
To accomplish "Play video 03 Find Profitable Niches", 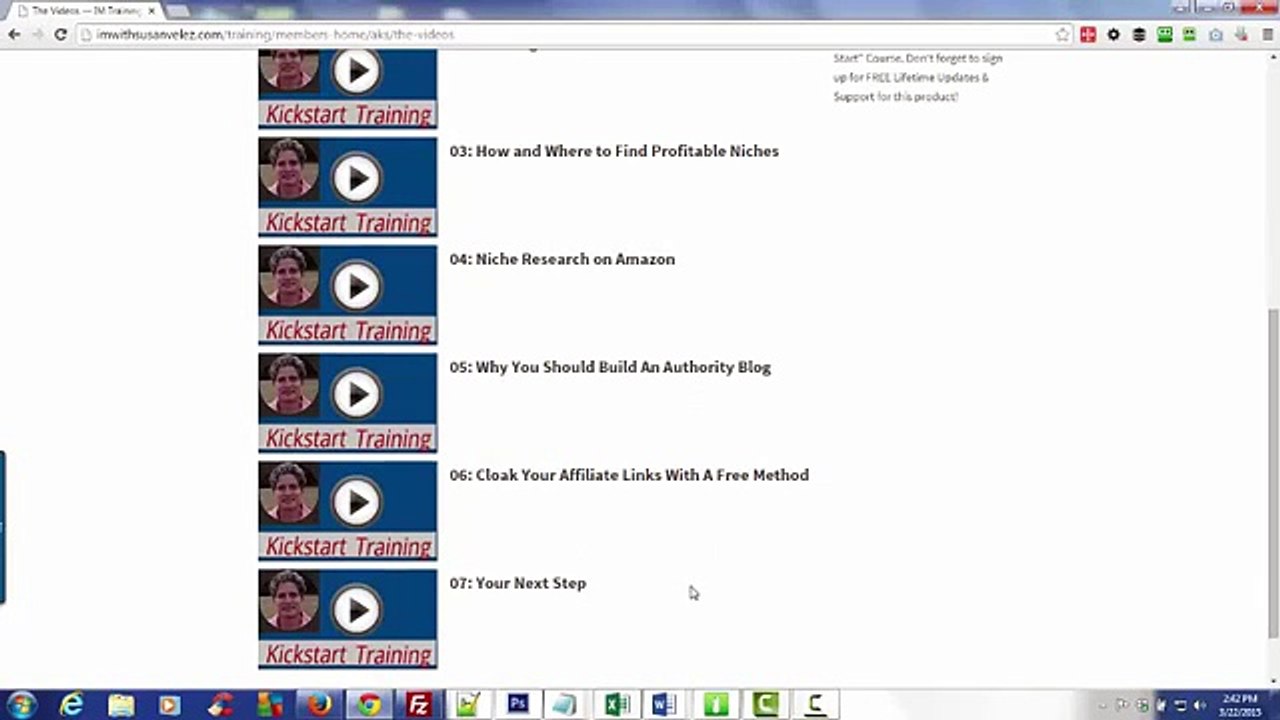I will coord(347,186).
